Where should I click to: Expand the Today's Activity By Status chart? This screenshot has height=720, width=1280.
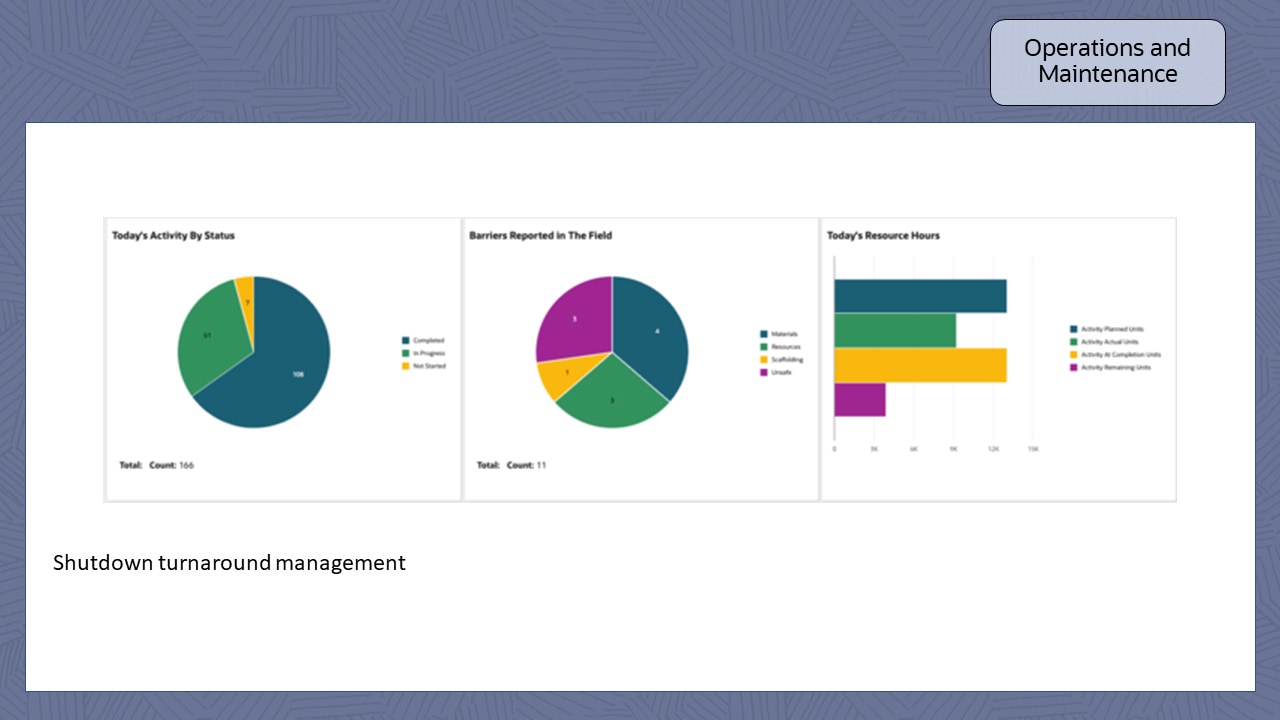(x=172, y=235)
